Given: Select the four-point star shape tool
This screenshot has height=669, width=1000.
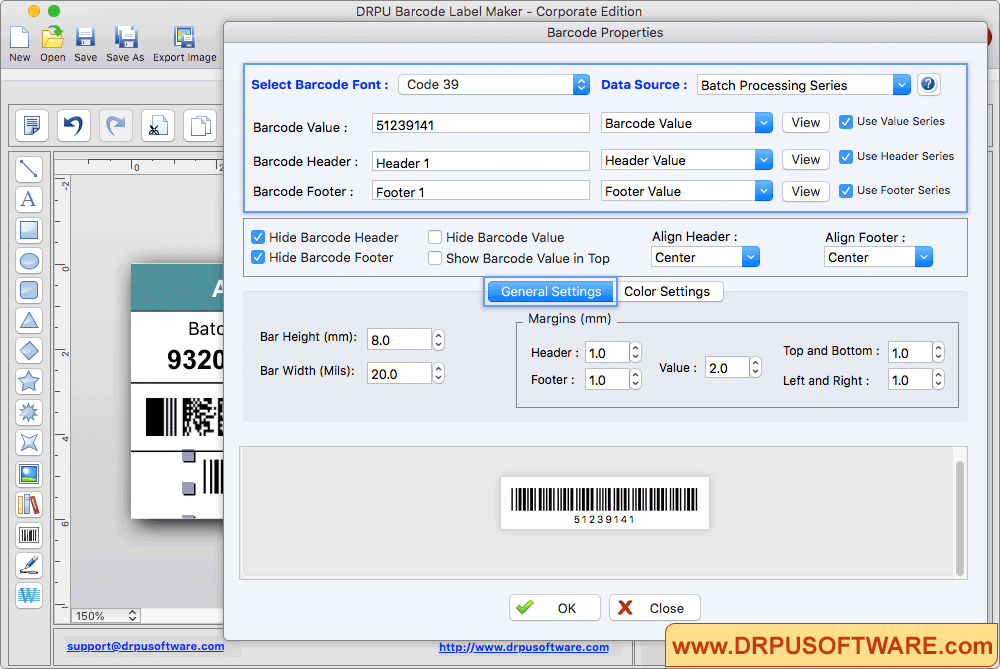Looking at the screenshot, I should pos(29,442).
